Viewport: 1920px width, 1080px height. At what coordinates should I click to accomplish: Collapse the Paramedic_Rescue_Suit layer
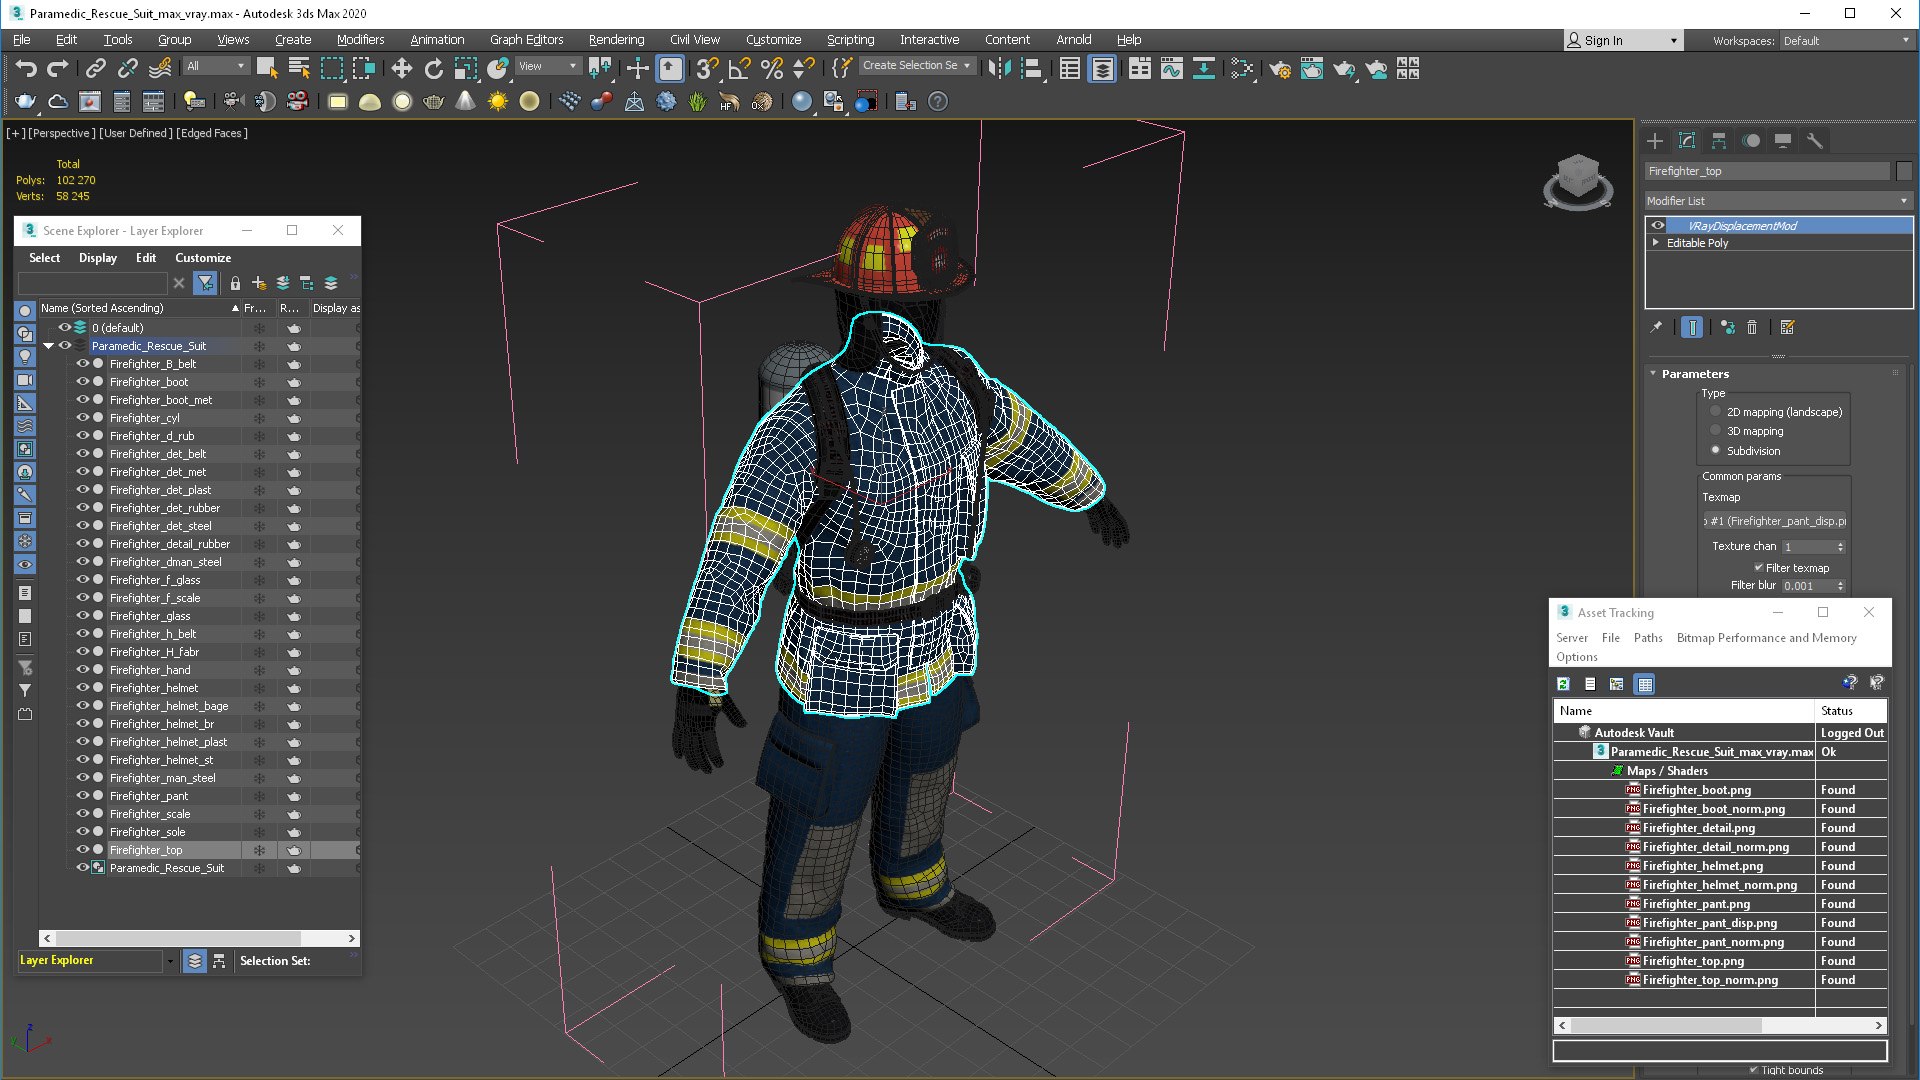(x=48, y=346)
